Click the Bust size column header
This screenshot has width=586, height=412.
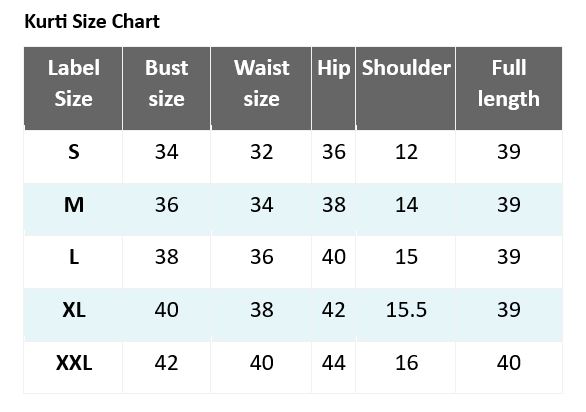pos(166,88)
